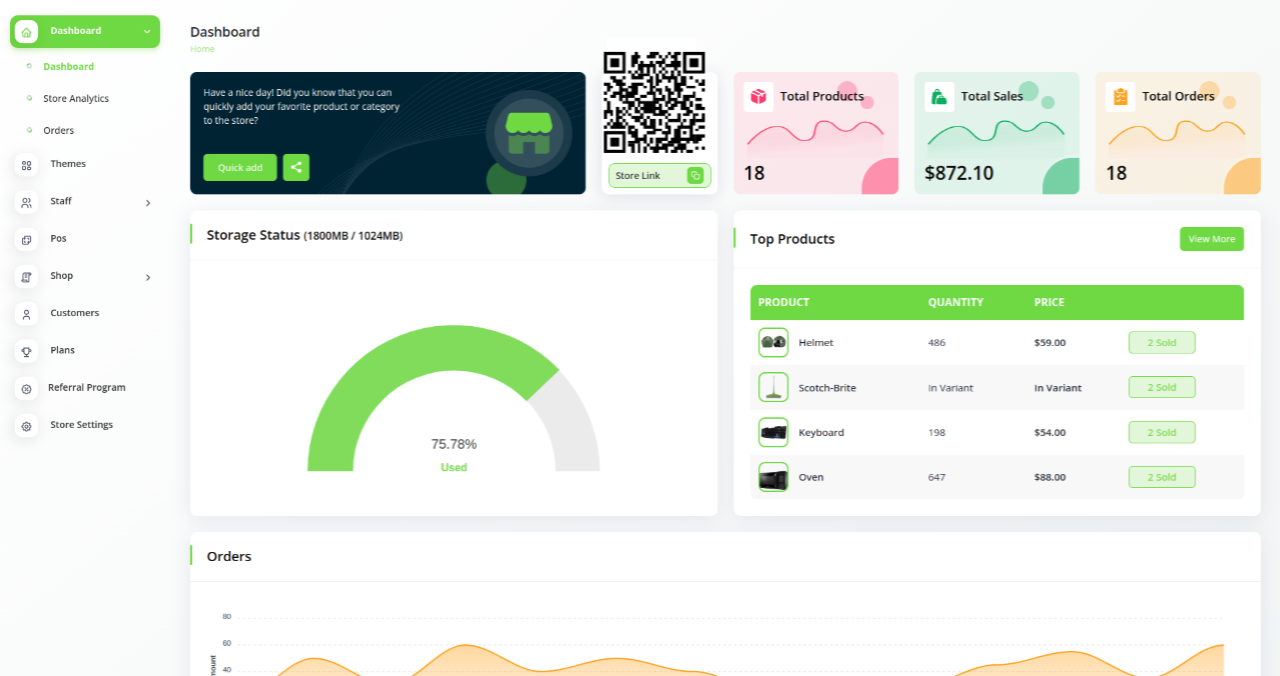Click the Store Link field
1280x676 pixels.
659,176
